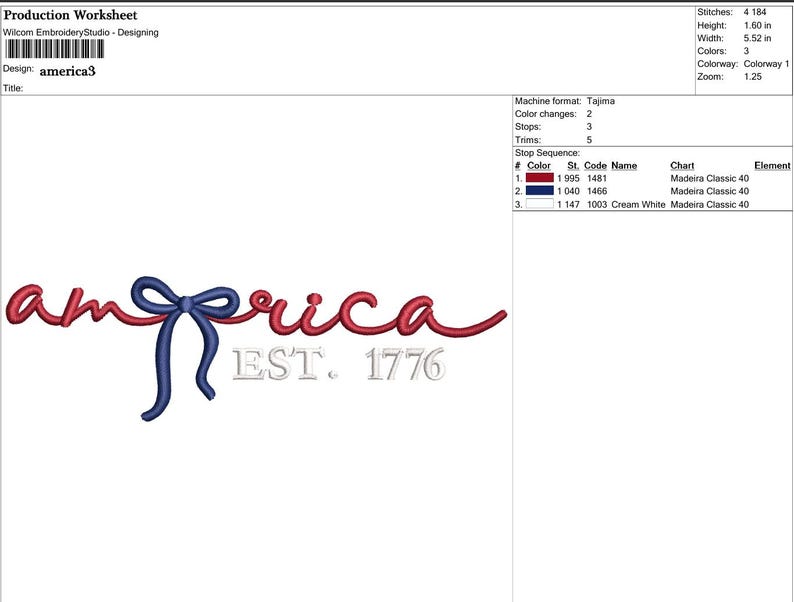The image size is (794, 602).
Task: Click the width value "5.52 in"
Action: tap(758, 38)
